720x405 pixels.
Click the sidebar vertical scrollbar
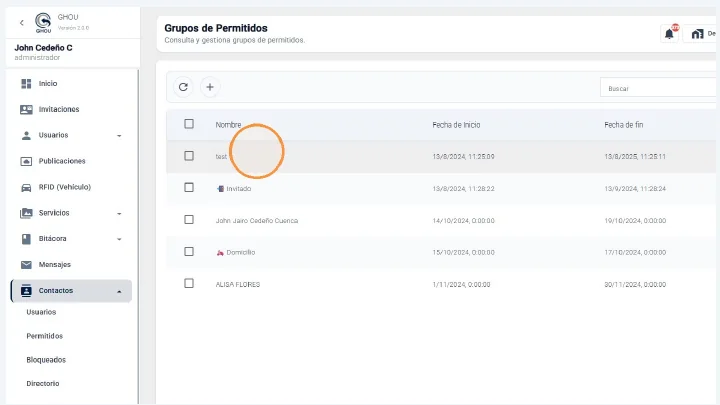tap(138, 236)
